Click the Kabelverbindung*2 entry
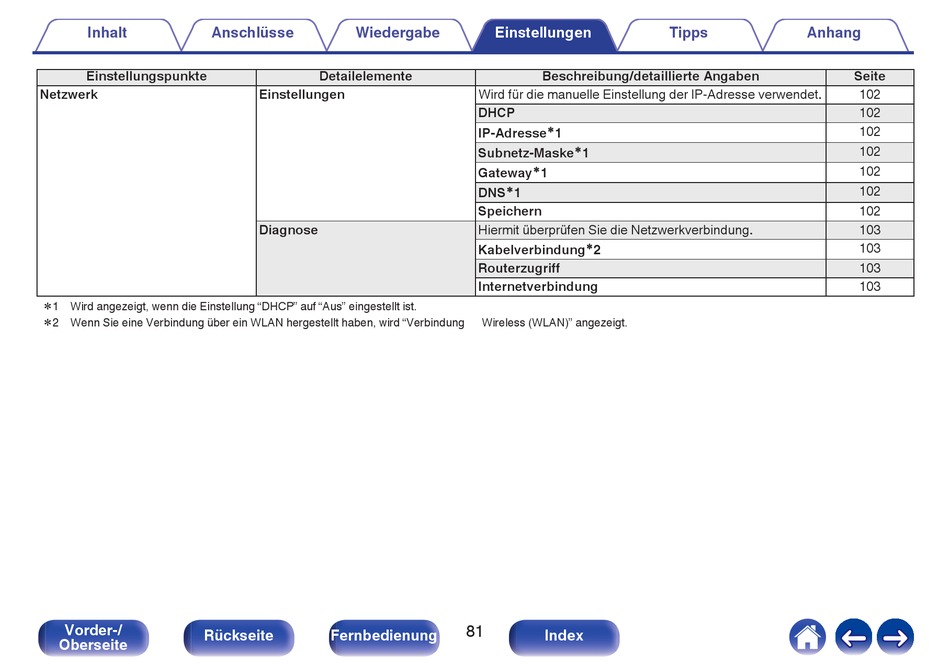The image size is (950, 665). [x=539, y=250]
